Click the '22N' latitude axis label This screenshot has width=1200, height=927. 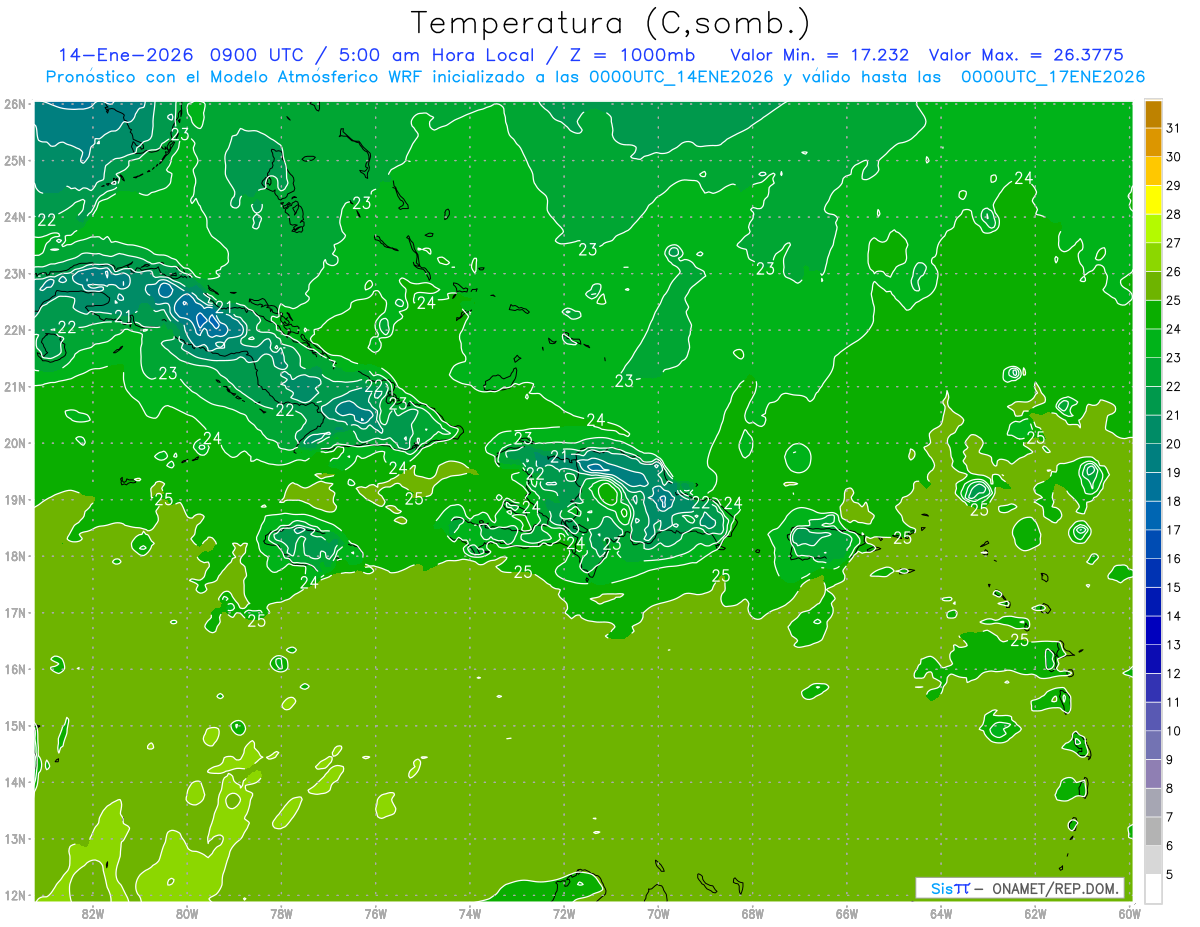tap(15, 330)
